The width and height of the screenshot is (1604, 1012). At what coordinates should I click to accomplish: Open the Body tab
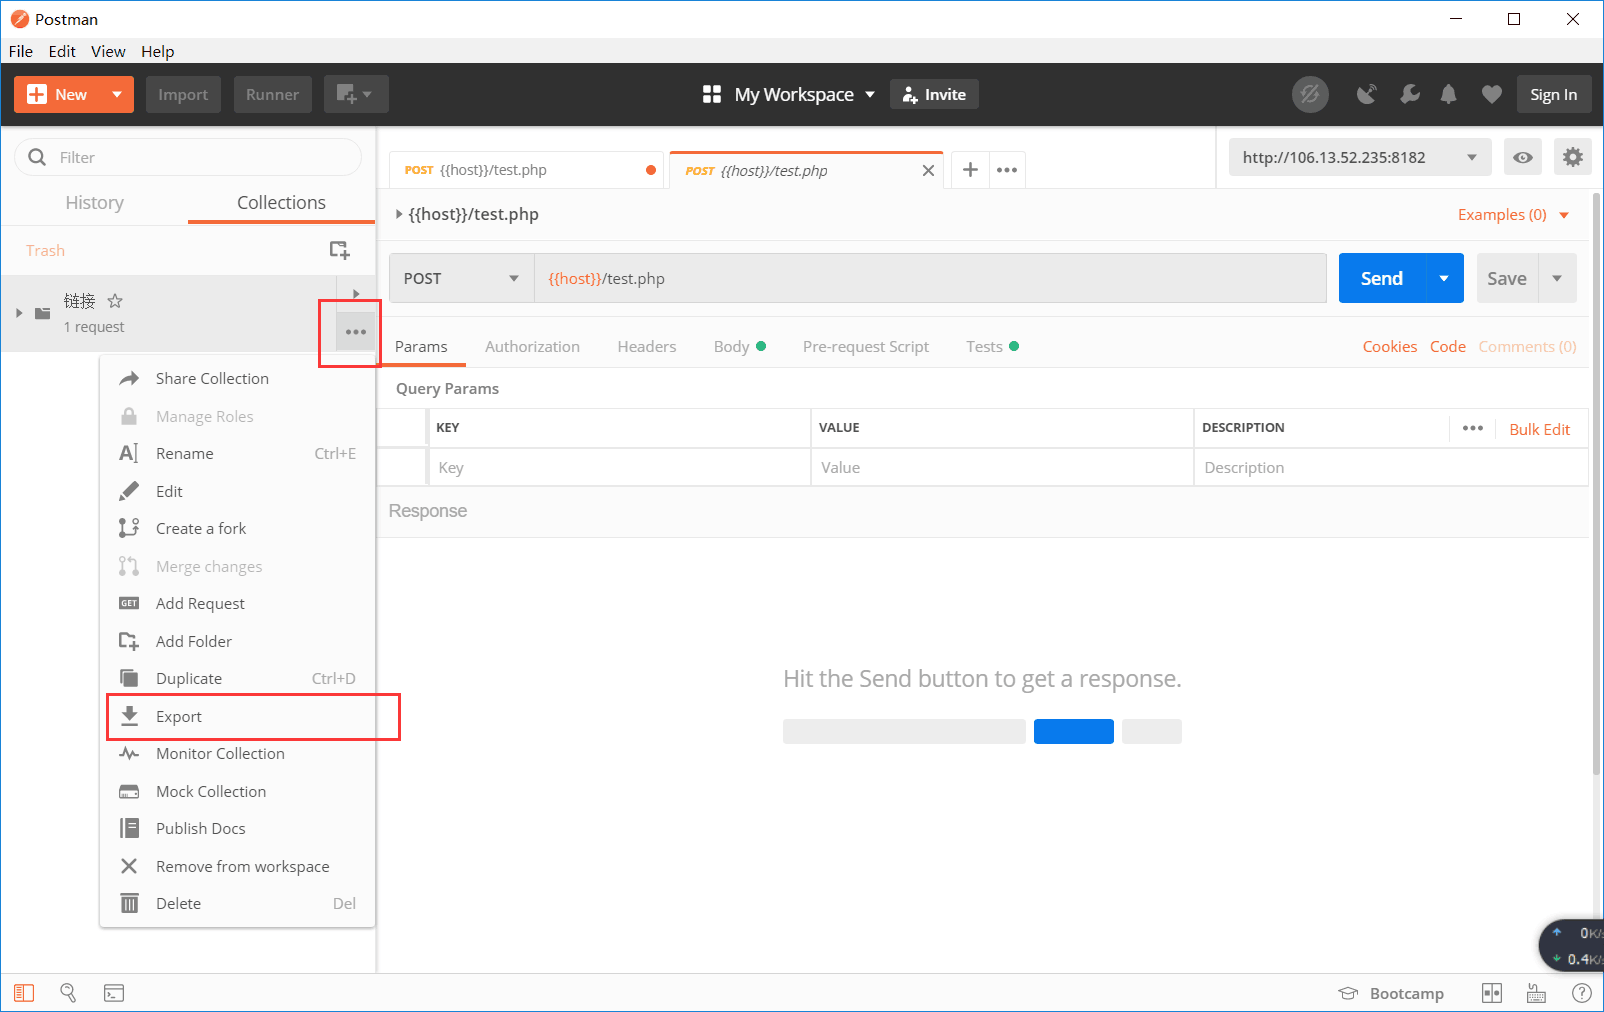point(739,346)
